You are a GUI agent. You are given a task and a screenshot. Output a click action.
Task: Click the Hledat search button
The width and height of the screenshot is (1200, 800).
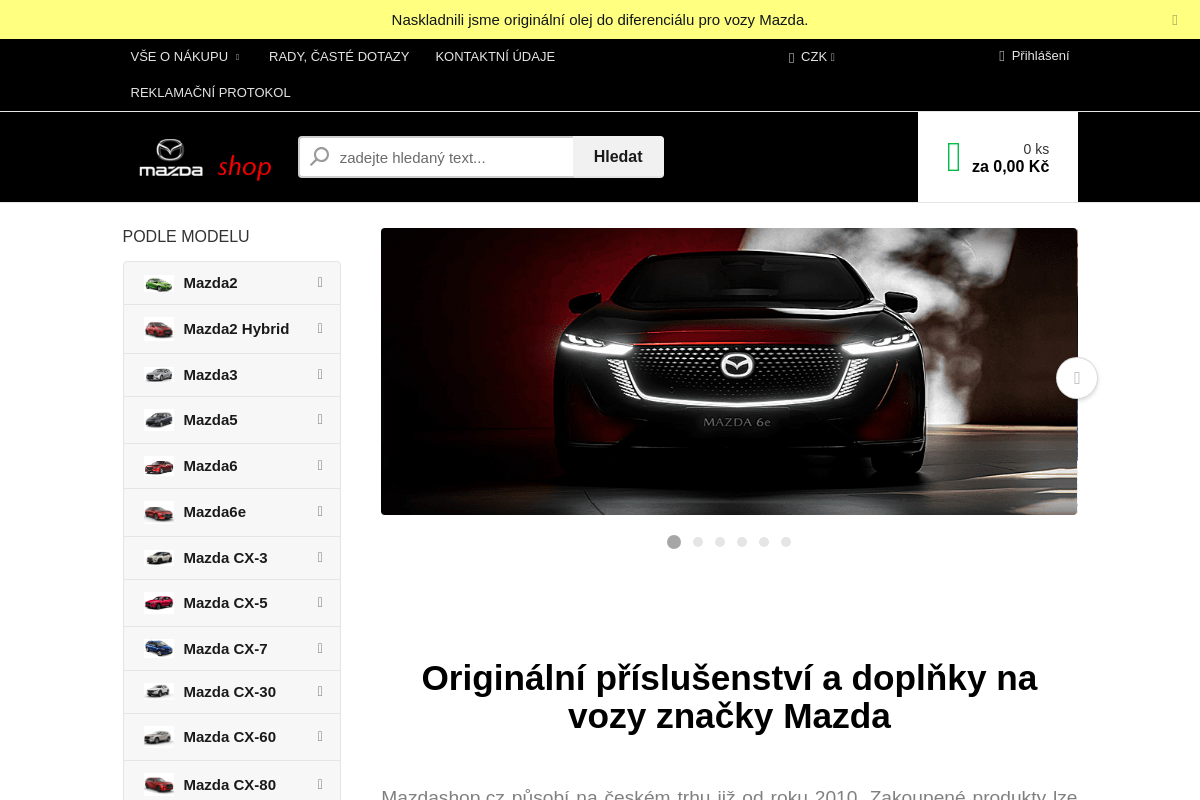pyautogui.click(x=618, y=157)
